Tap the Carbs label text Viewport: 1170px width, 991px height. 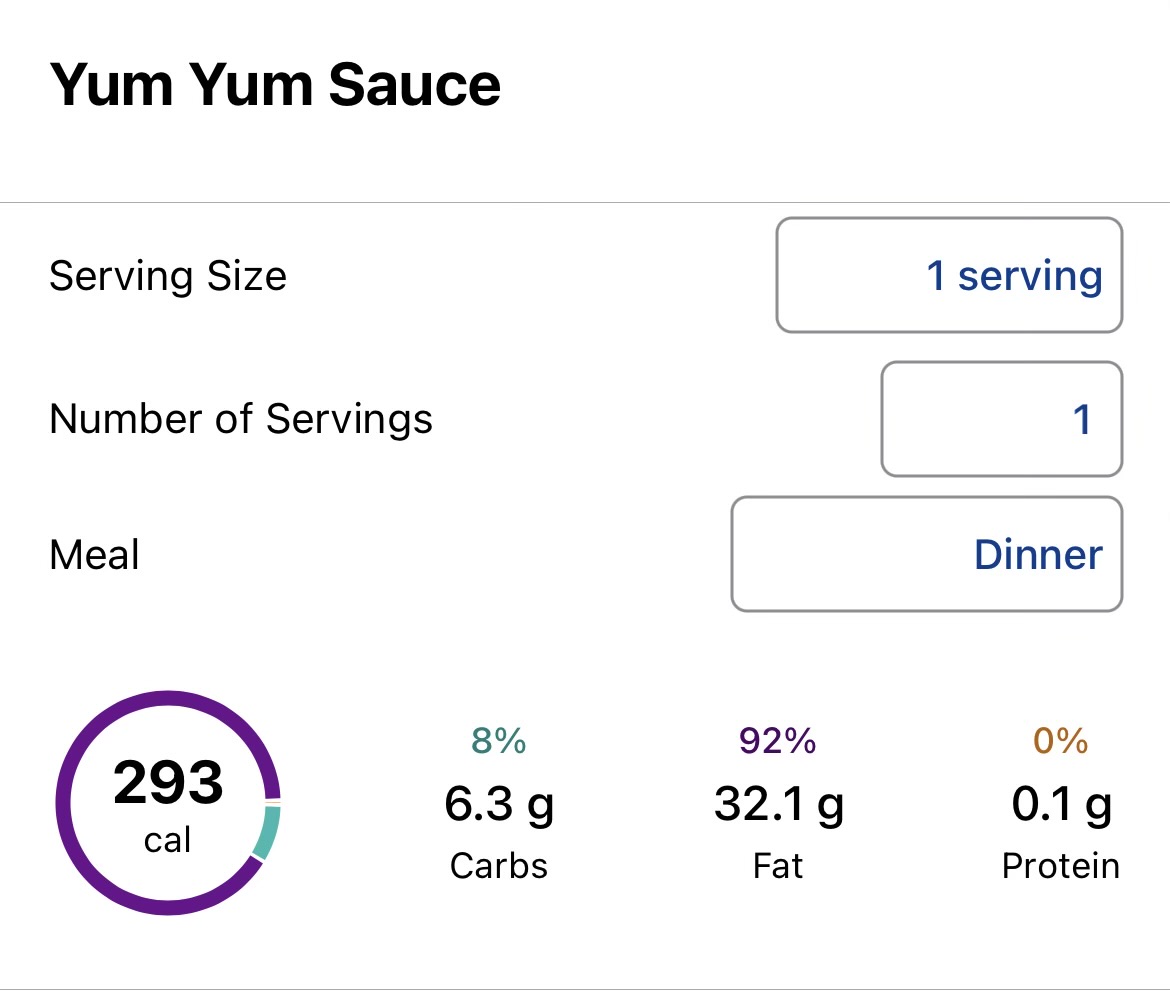[498, 865]
